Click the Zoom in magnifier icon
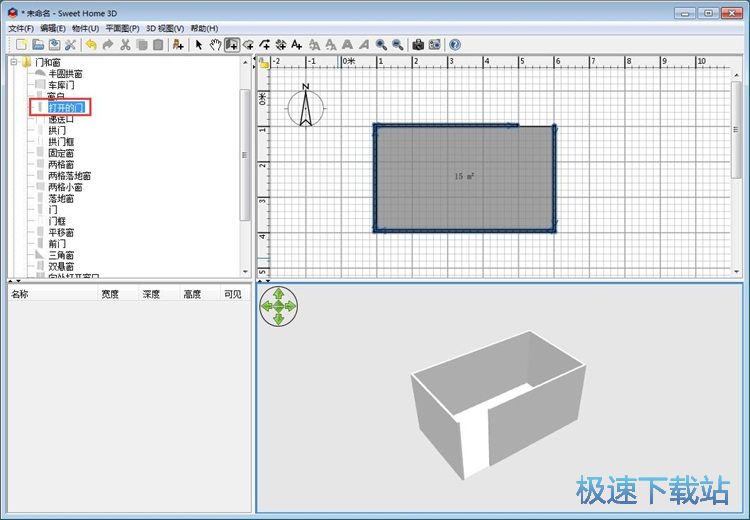The height and width of the screenshot is (520, 750). 381,44
